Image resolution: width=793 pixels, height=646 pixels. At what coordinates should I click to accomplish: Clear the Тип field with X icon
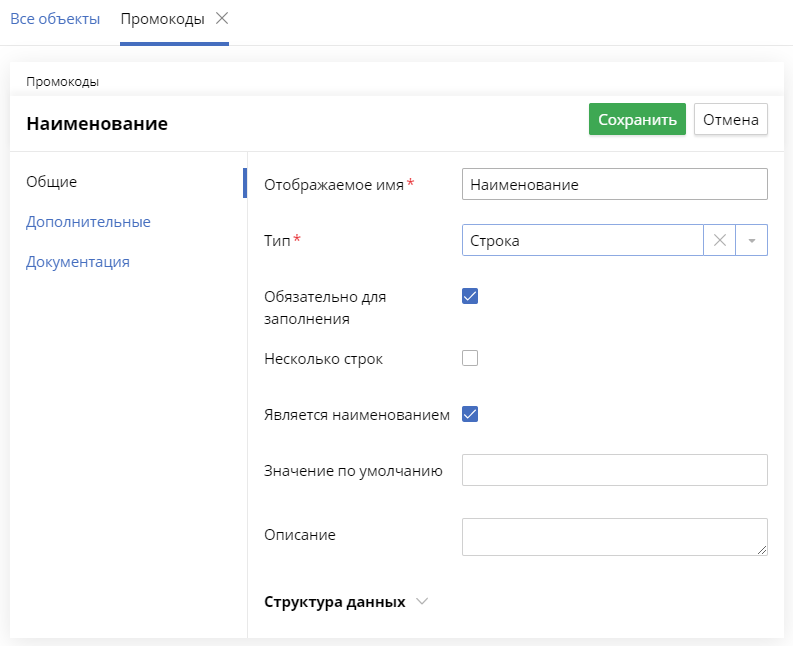[720, 240]
